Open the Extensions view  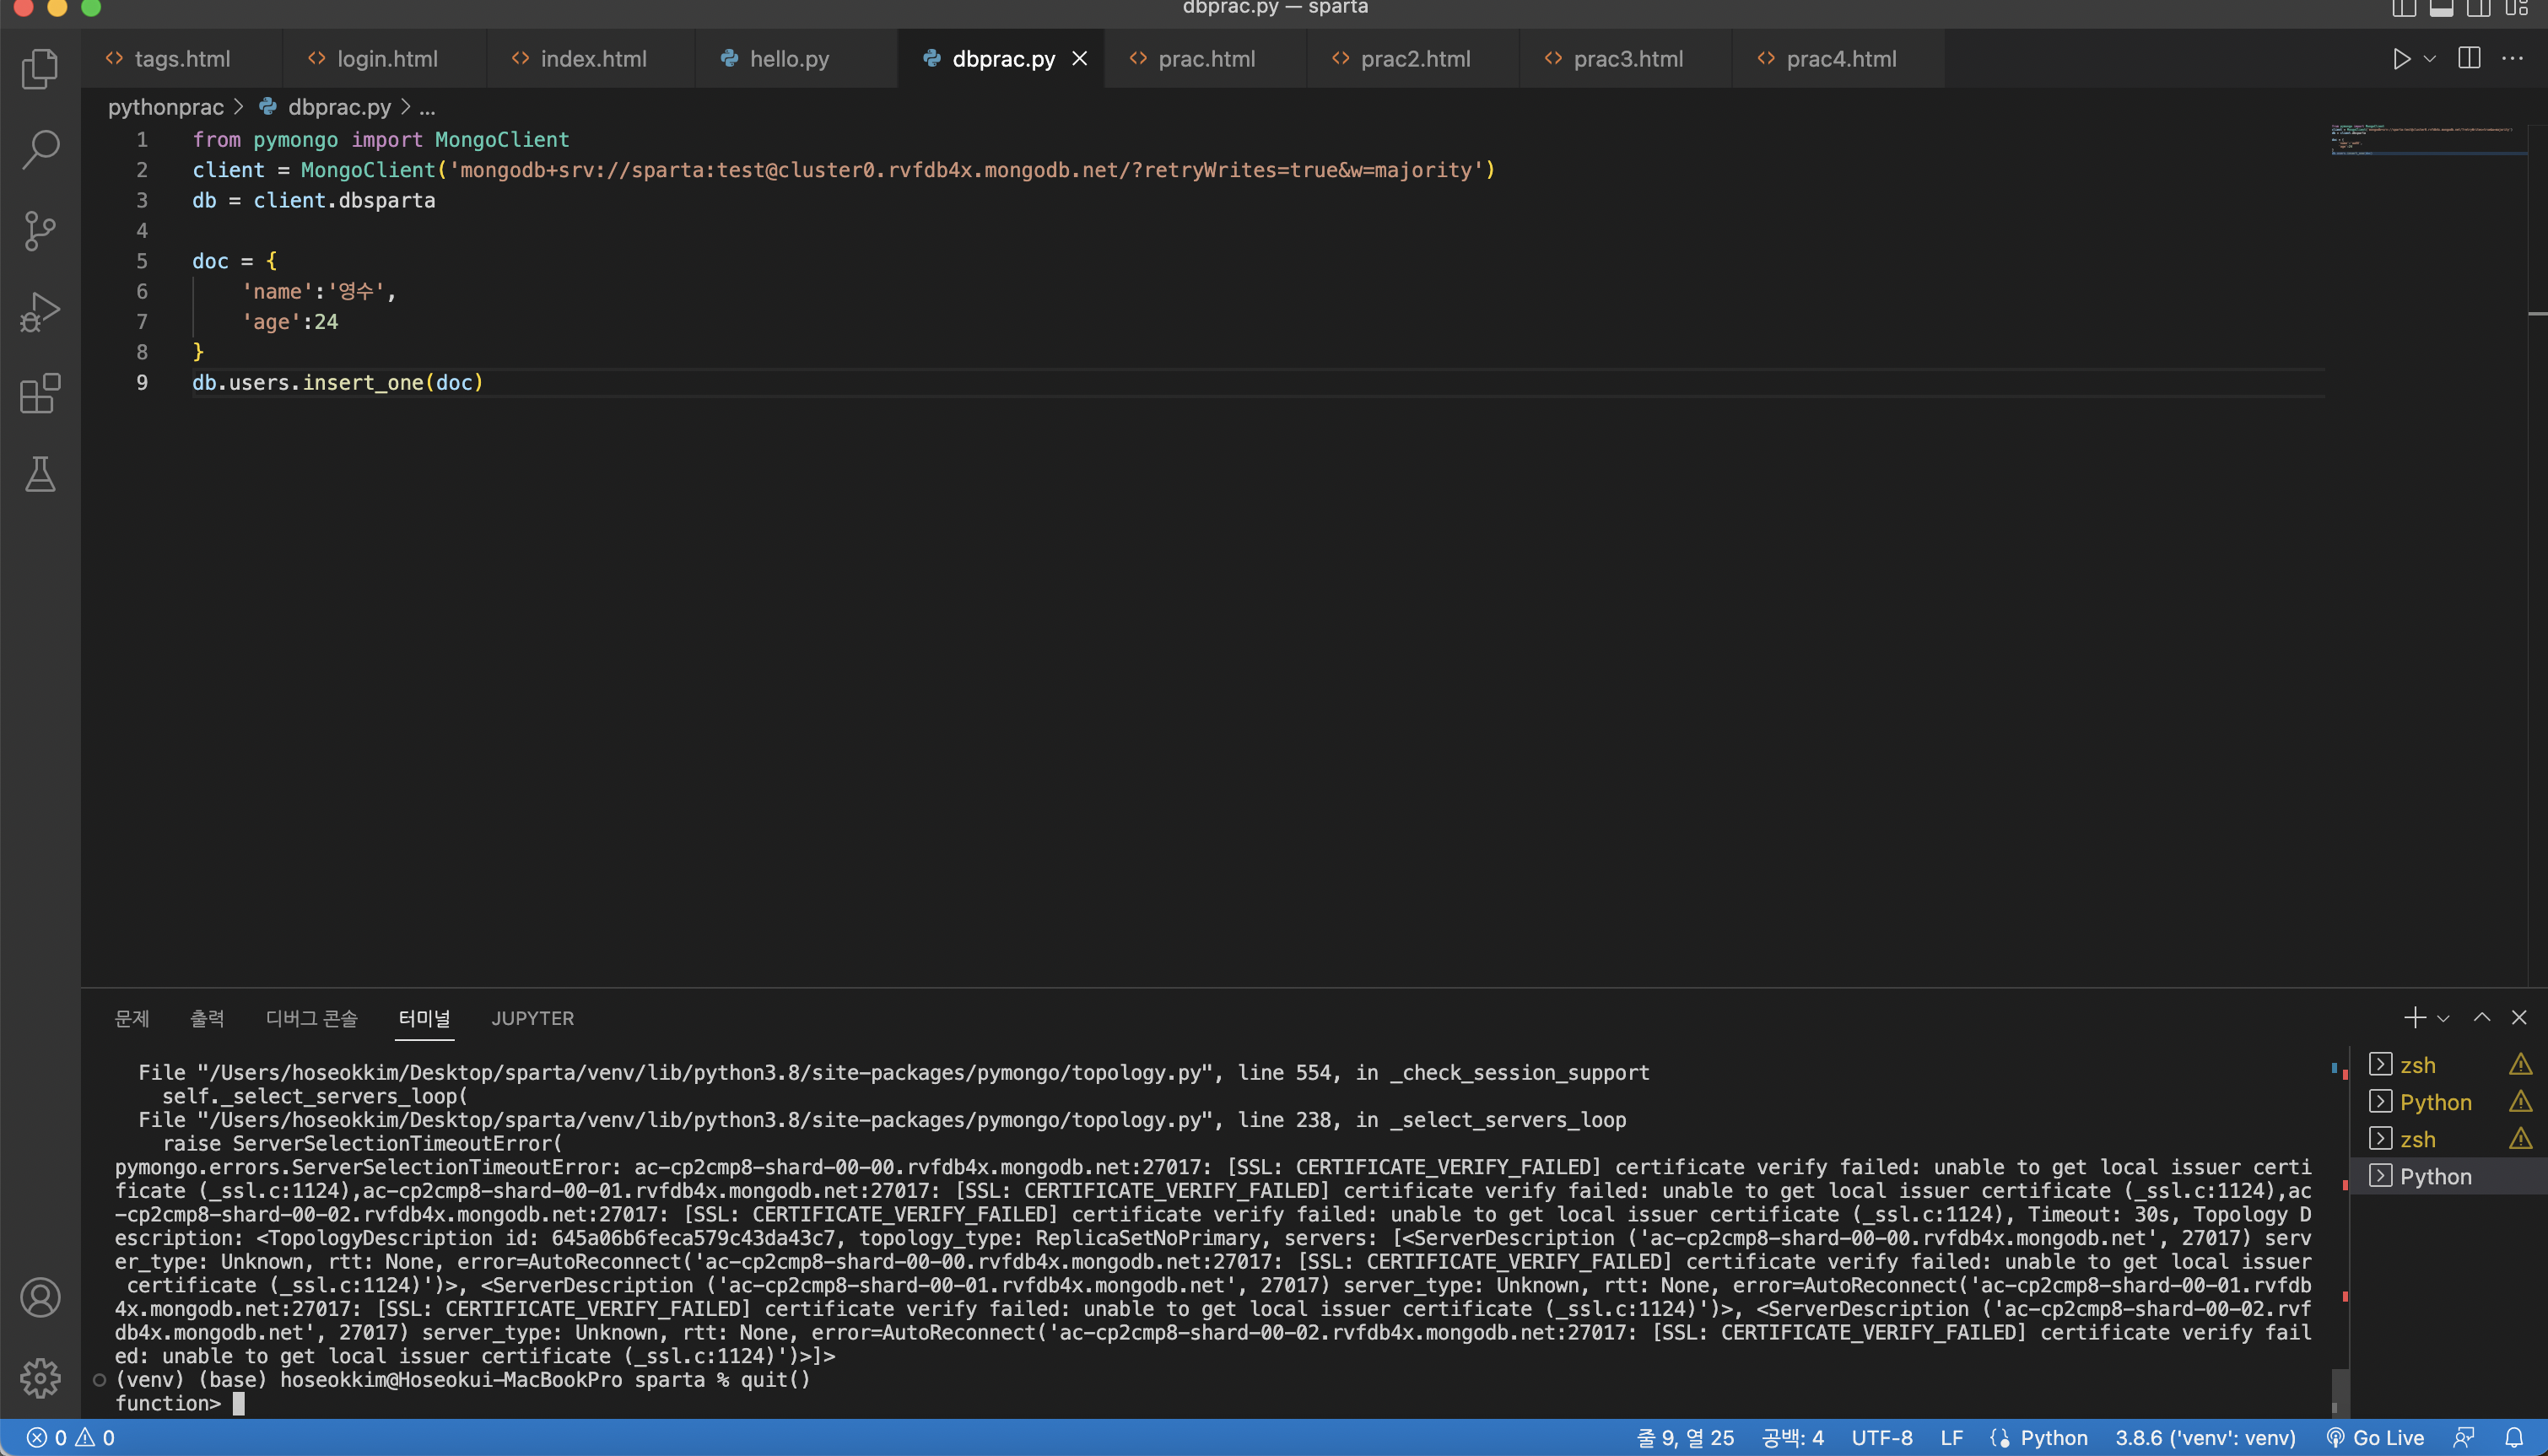[x=40, y=393]
